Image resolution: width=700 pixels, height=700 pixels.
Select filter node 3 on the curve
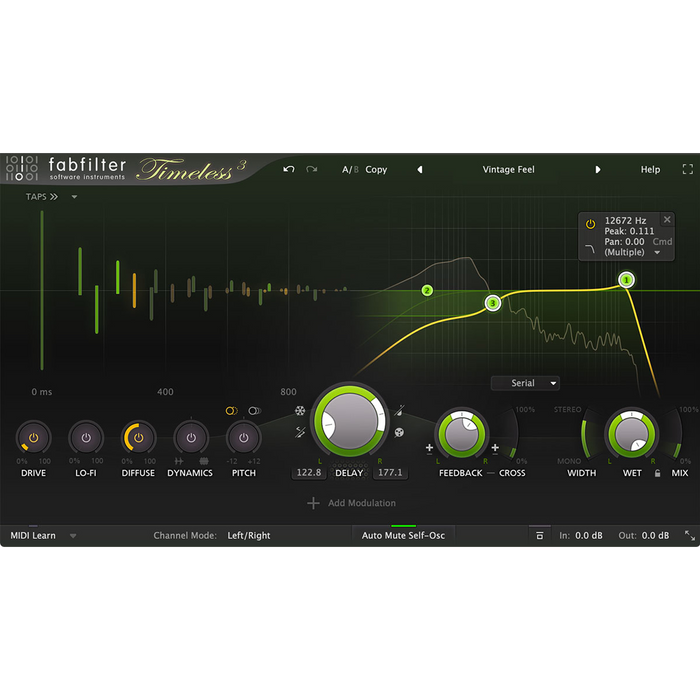492,303
